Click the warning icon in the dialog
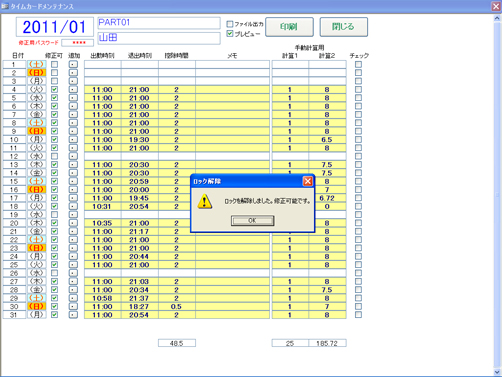The width and height of the screenshot is (502, 377). tap(205, 202)
